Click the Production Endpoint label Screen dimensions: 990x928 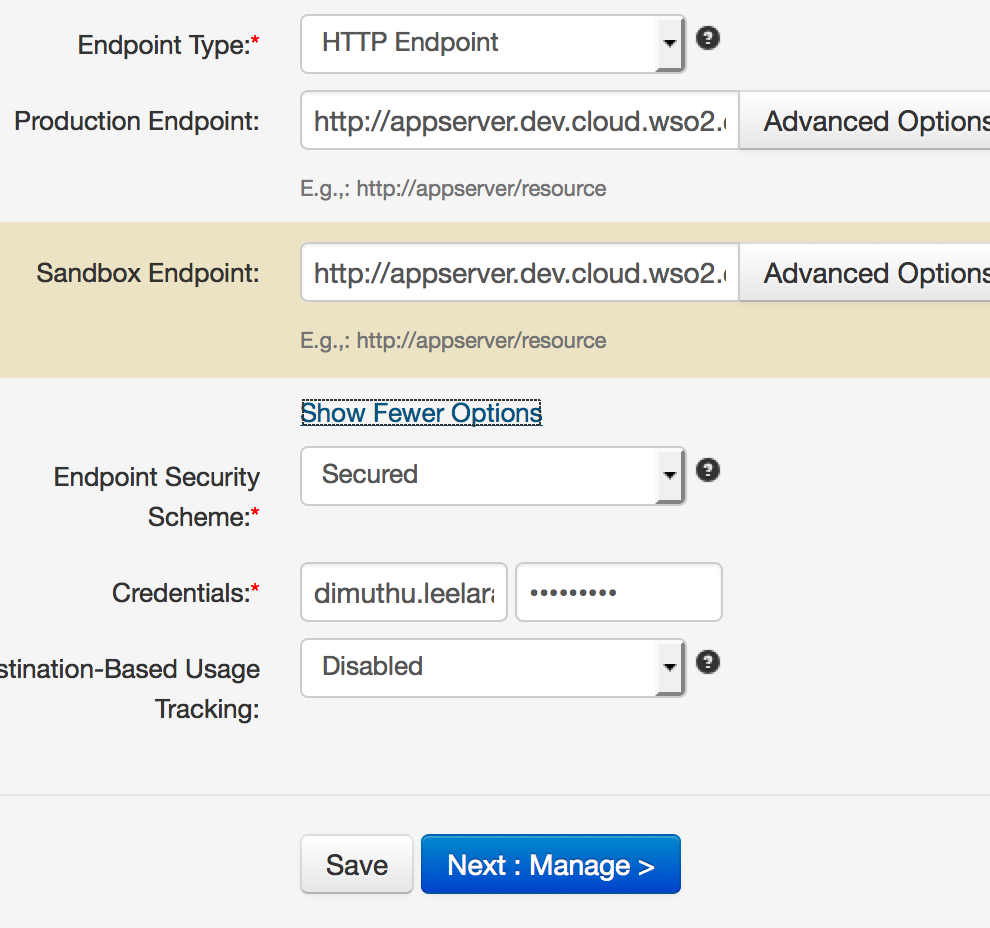(x=137, y=122)
